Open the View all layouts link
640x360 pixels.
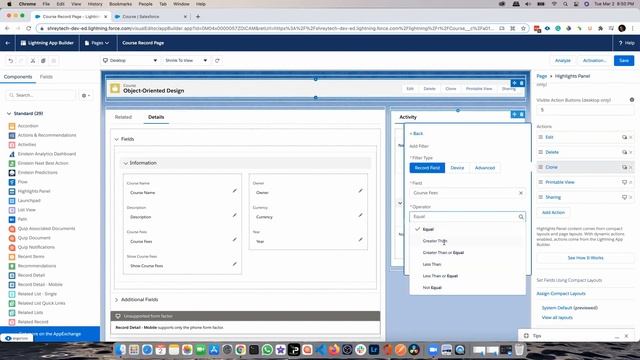[x=557, y=318]
